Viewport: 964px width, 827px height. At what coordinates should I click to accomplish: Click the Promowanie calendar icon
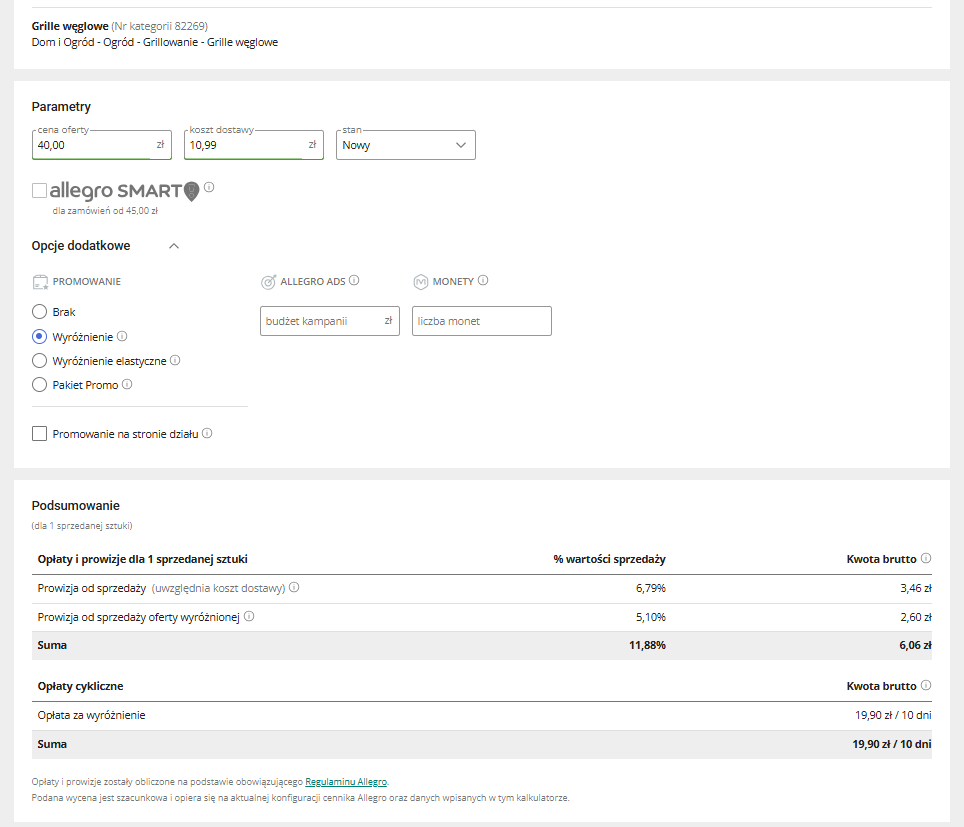(40, 282)
